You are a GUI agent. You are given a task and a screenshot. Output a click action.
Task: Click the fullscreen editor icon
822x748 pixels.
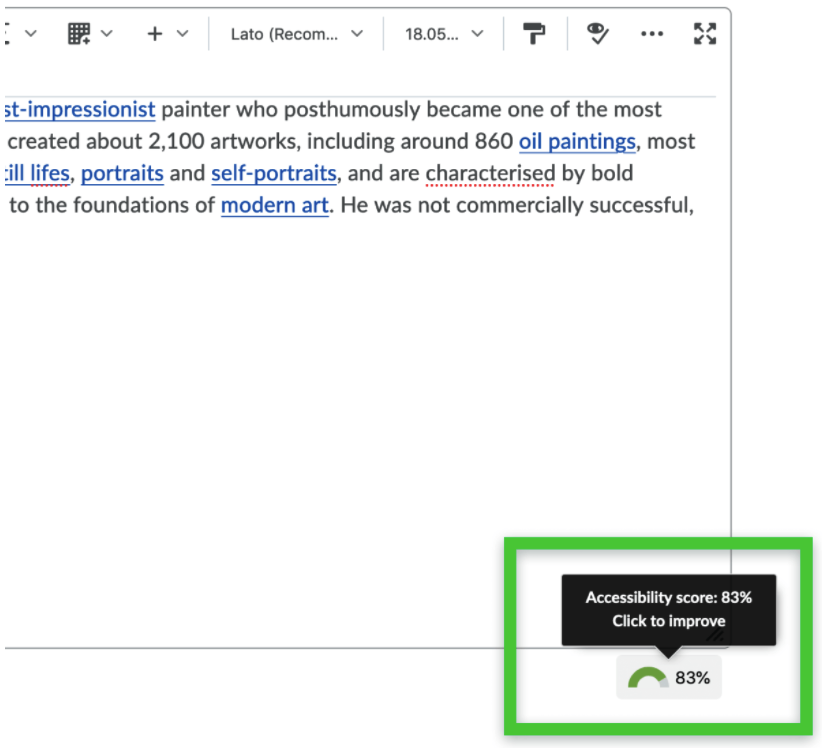[x=705, y=33]
